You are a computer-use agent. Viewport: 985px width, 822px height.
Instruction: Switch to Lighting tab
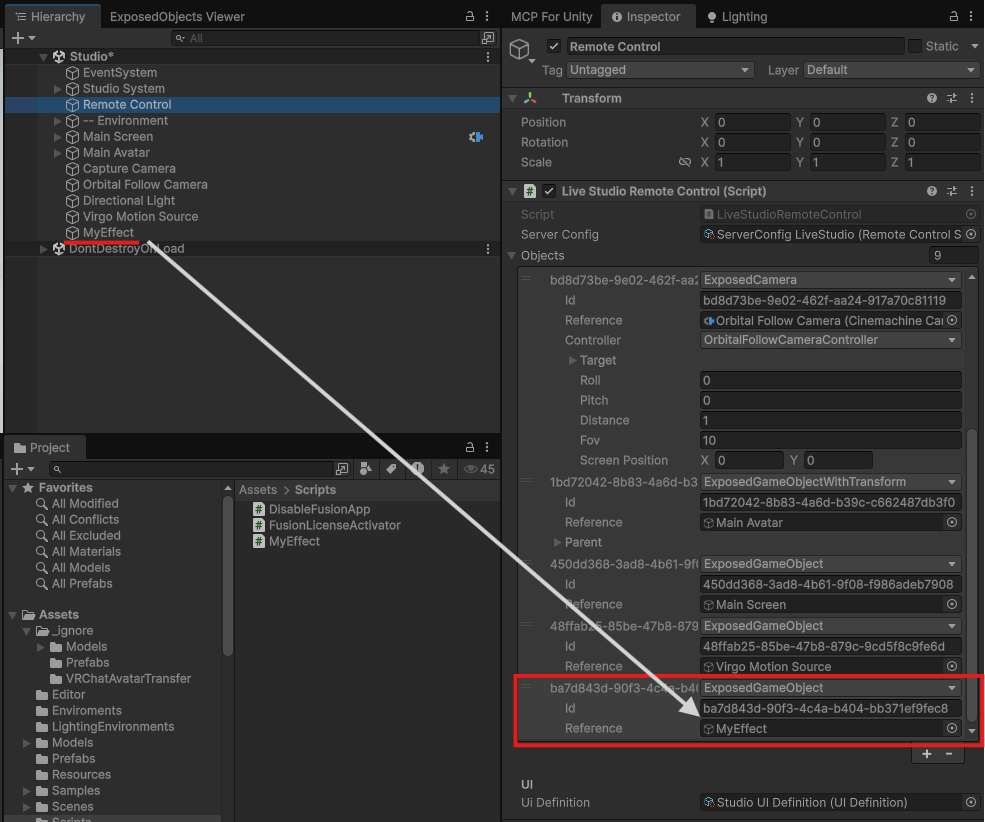pyautogui.click(x=737, y=17)
